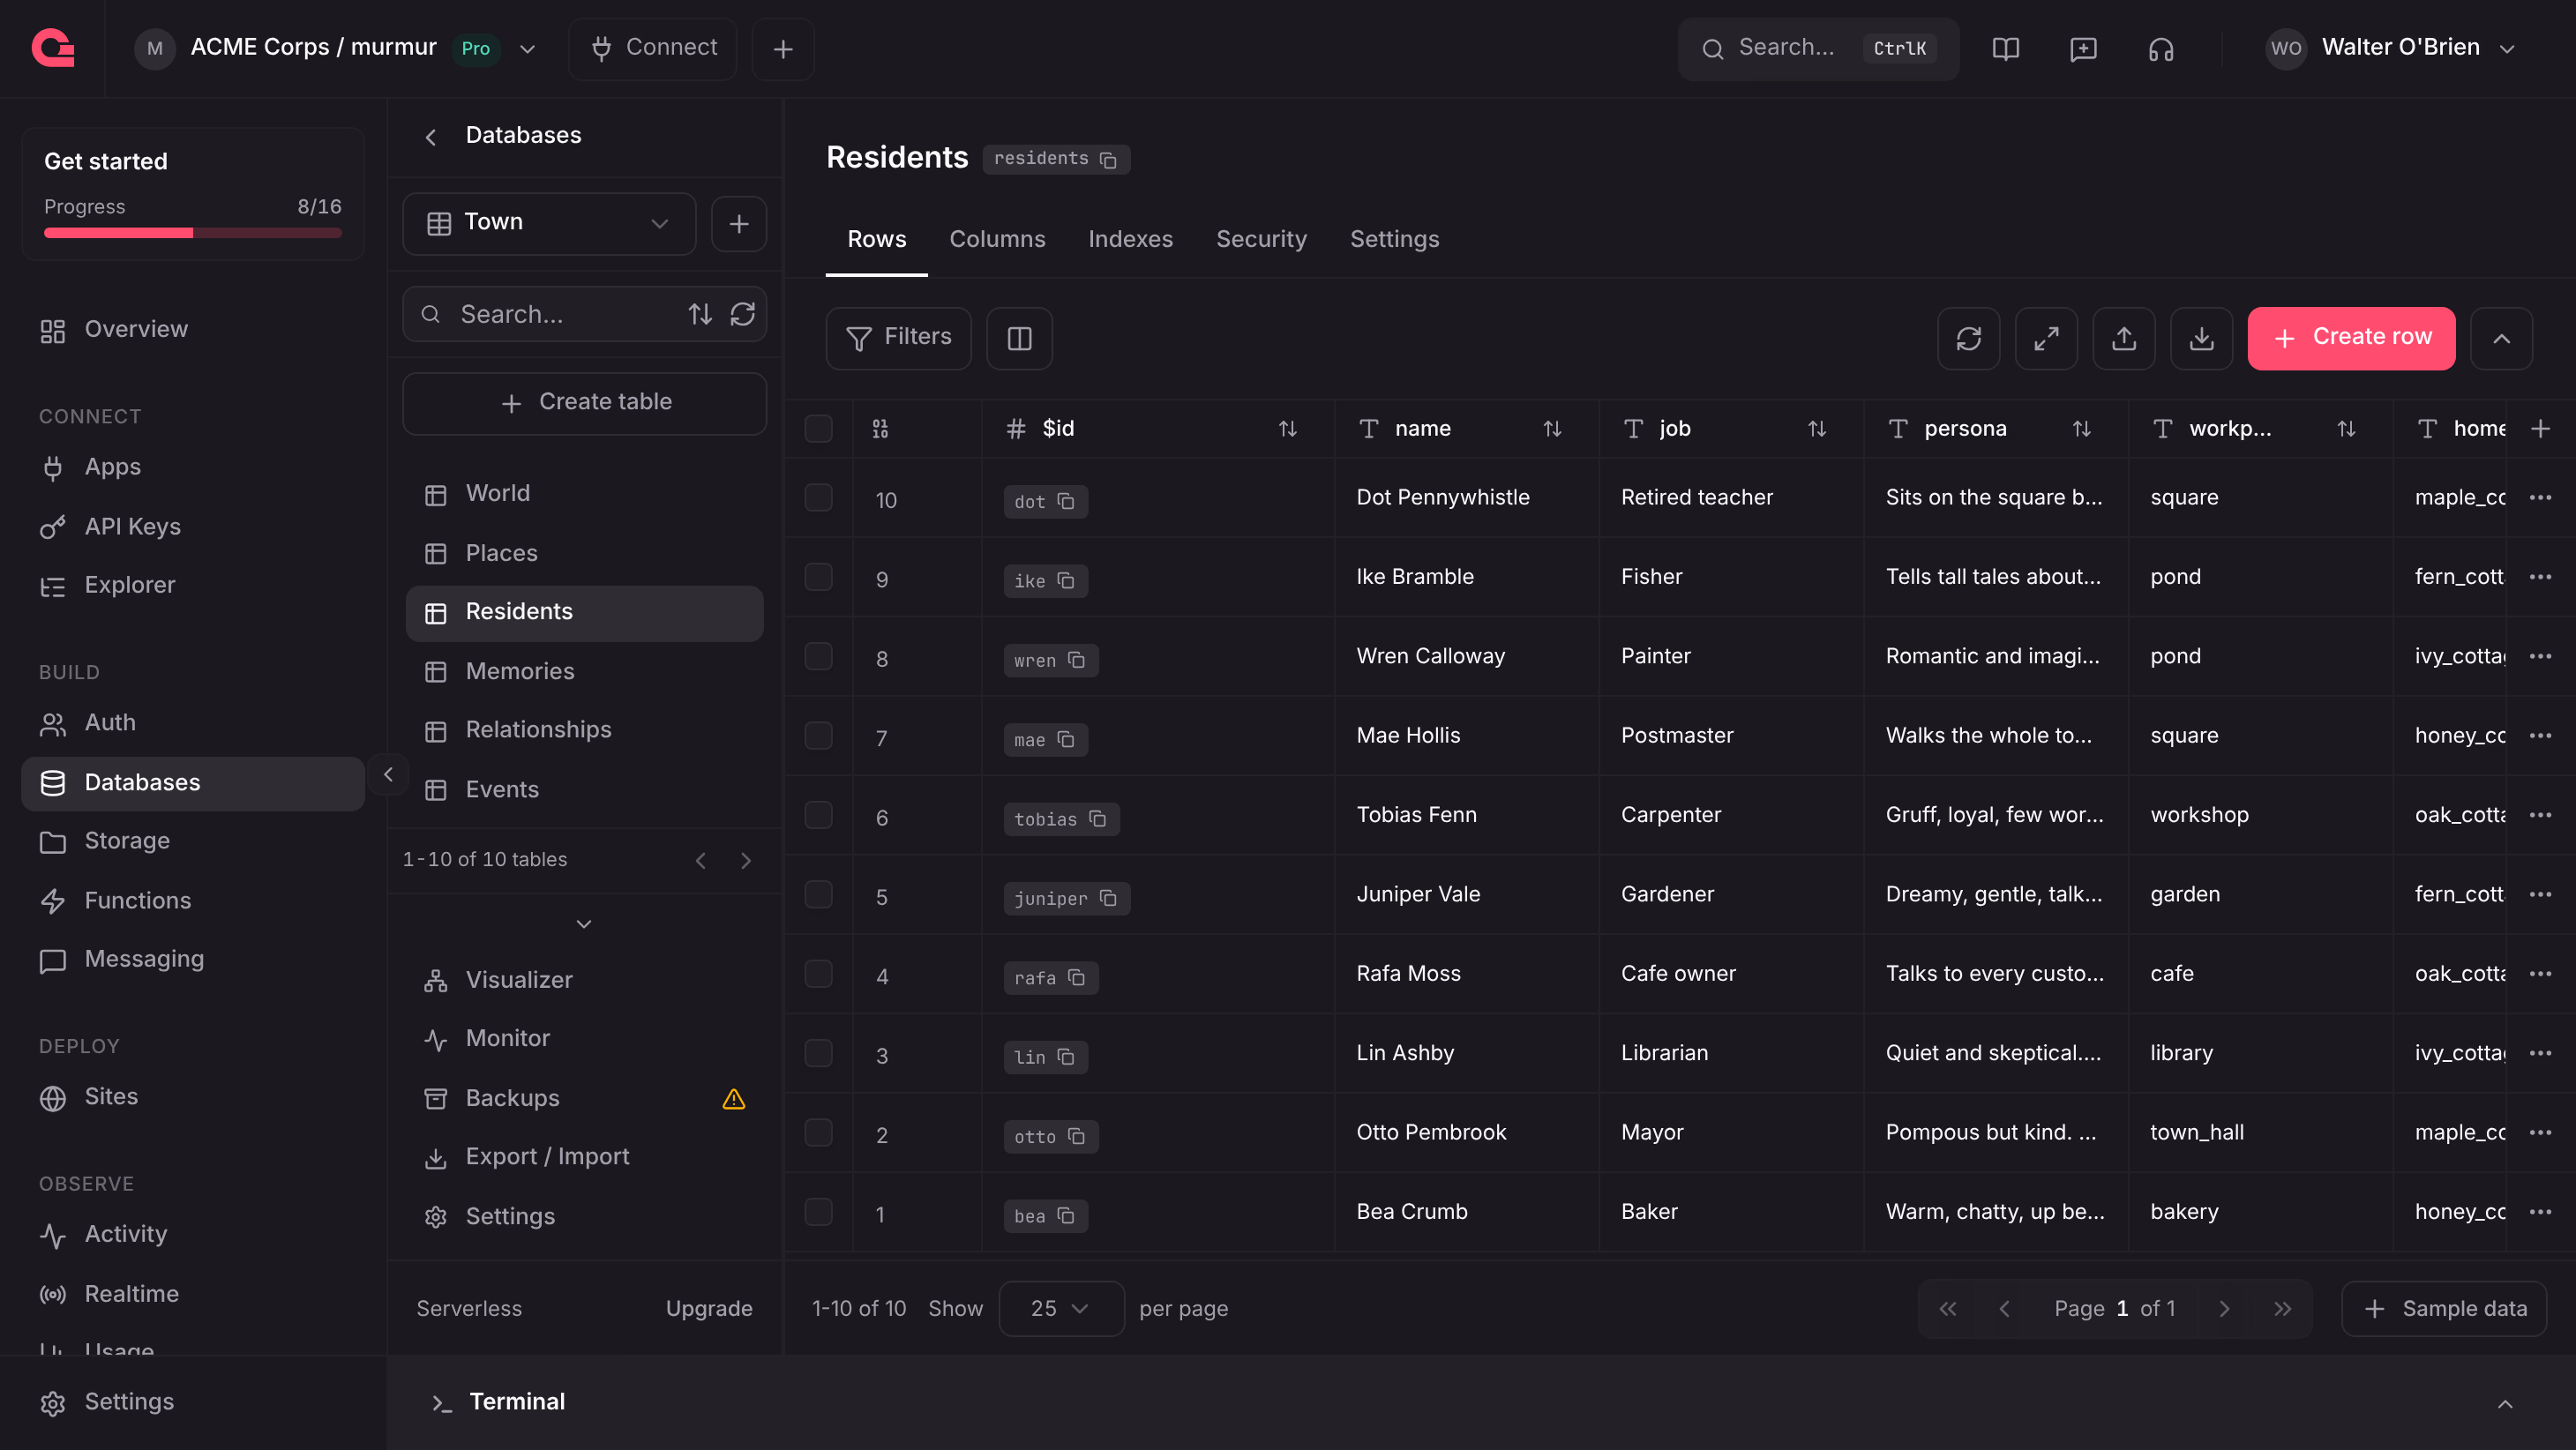Copy the 'dot' row ID

(1066, 501)
